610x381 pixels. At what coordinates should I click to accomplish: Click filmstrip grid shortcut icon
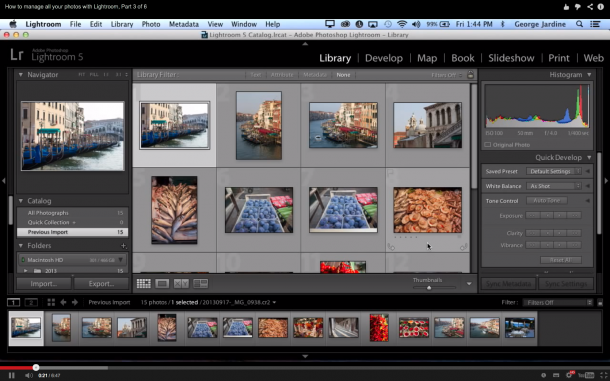click(x=51, y=302)
